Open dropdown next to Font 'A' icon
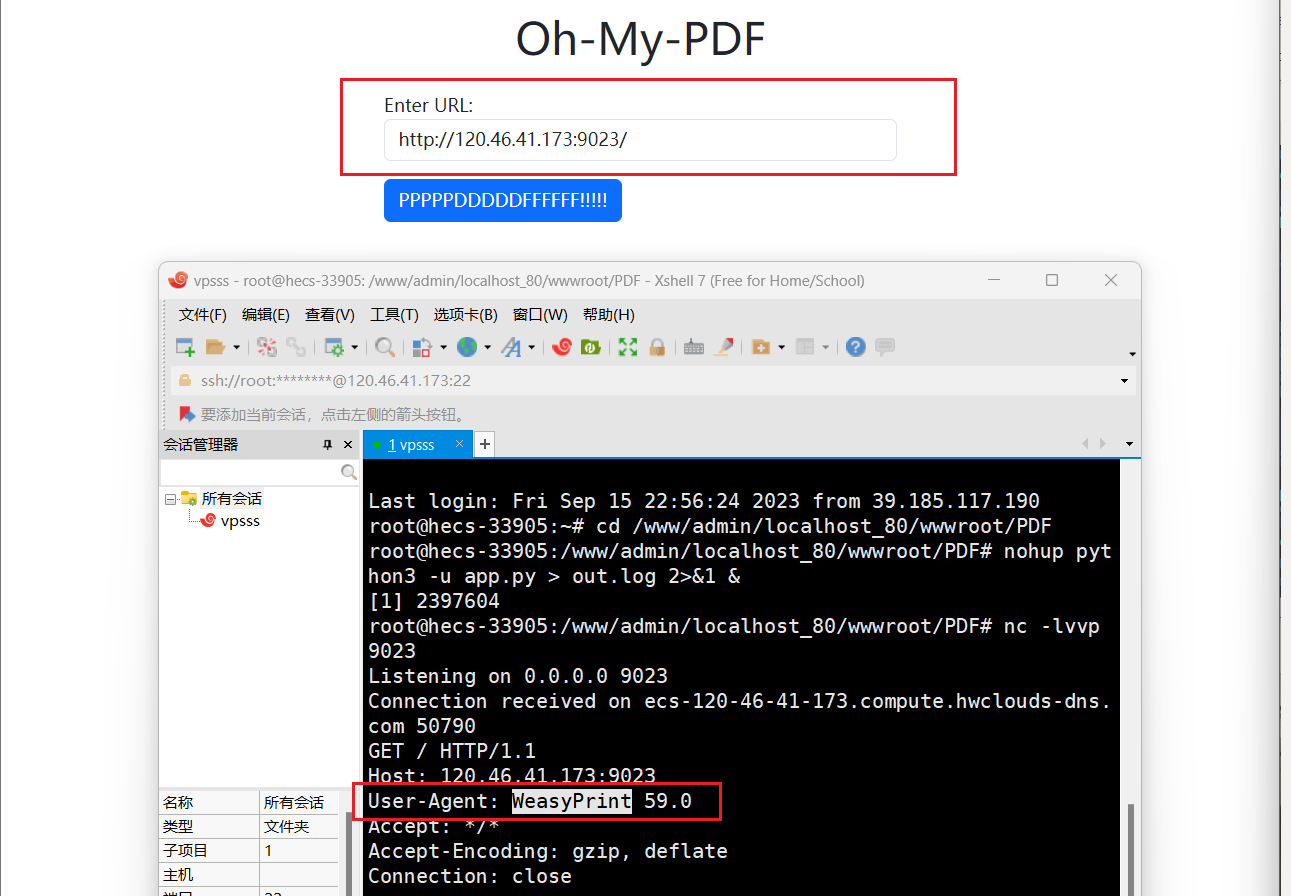This screenshot has height=896, width=1291. [x=531, y=348]
